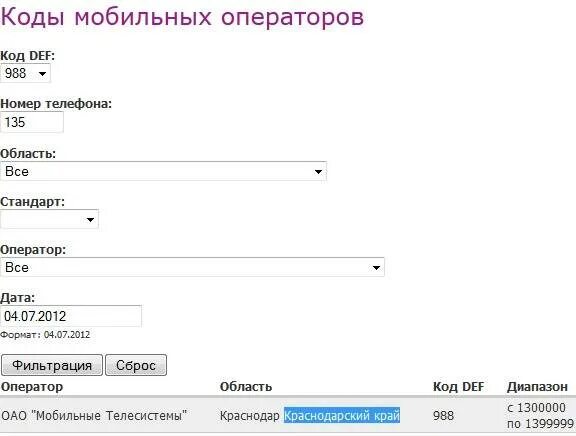Click the highlighted Краснодарский край text

click(342, 415)
